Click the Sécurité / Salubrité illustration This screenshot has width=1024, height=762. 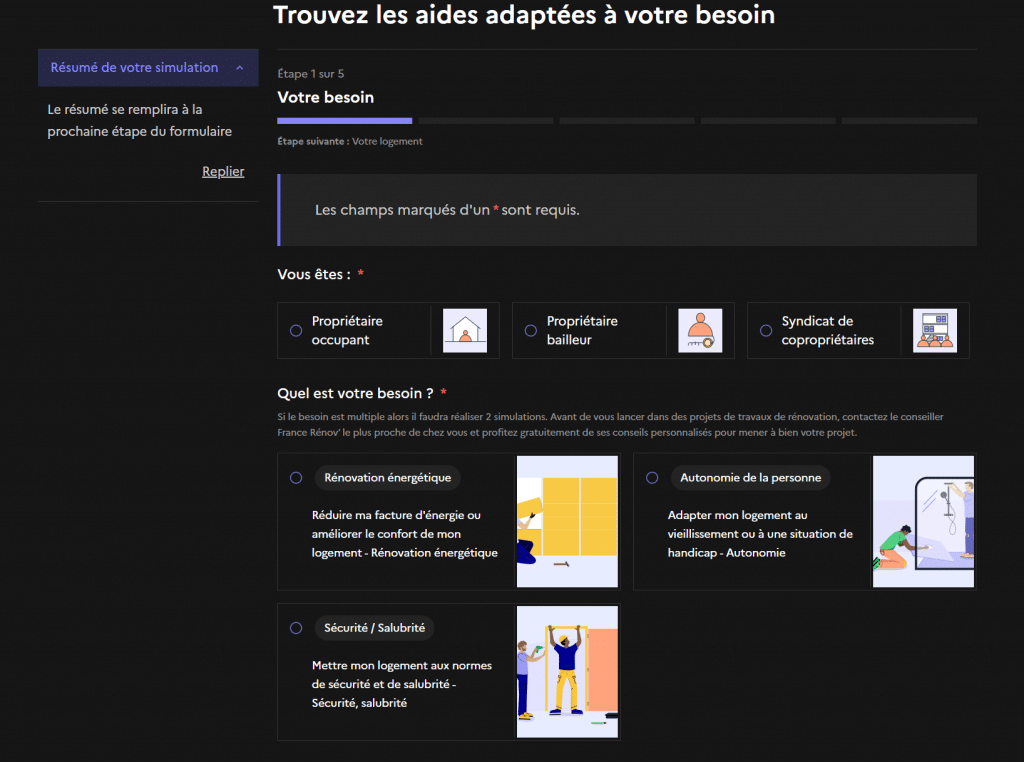567,671
